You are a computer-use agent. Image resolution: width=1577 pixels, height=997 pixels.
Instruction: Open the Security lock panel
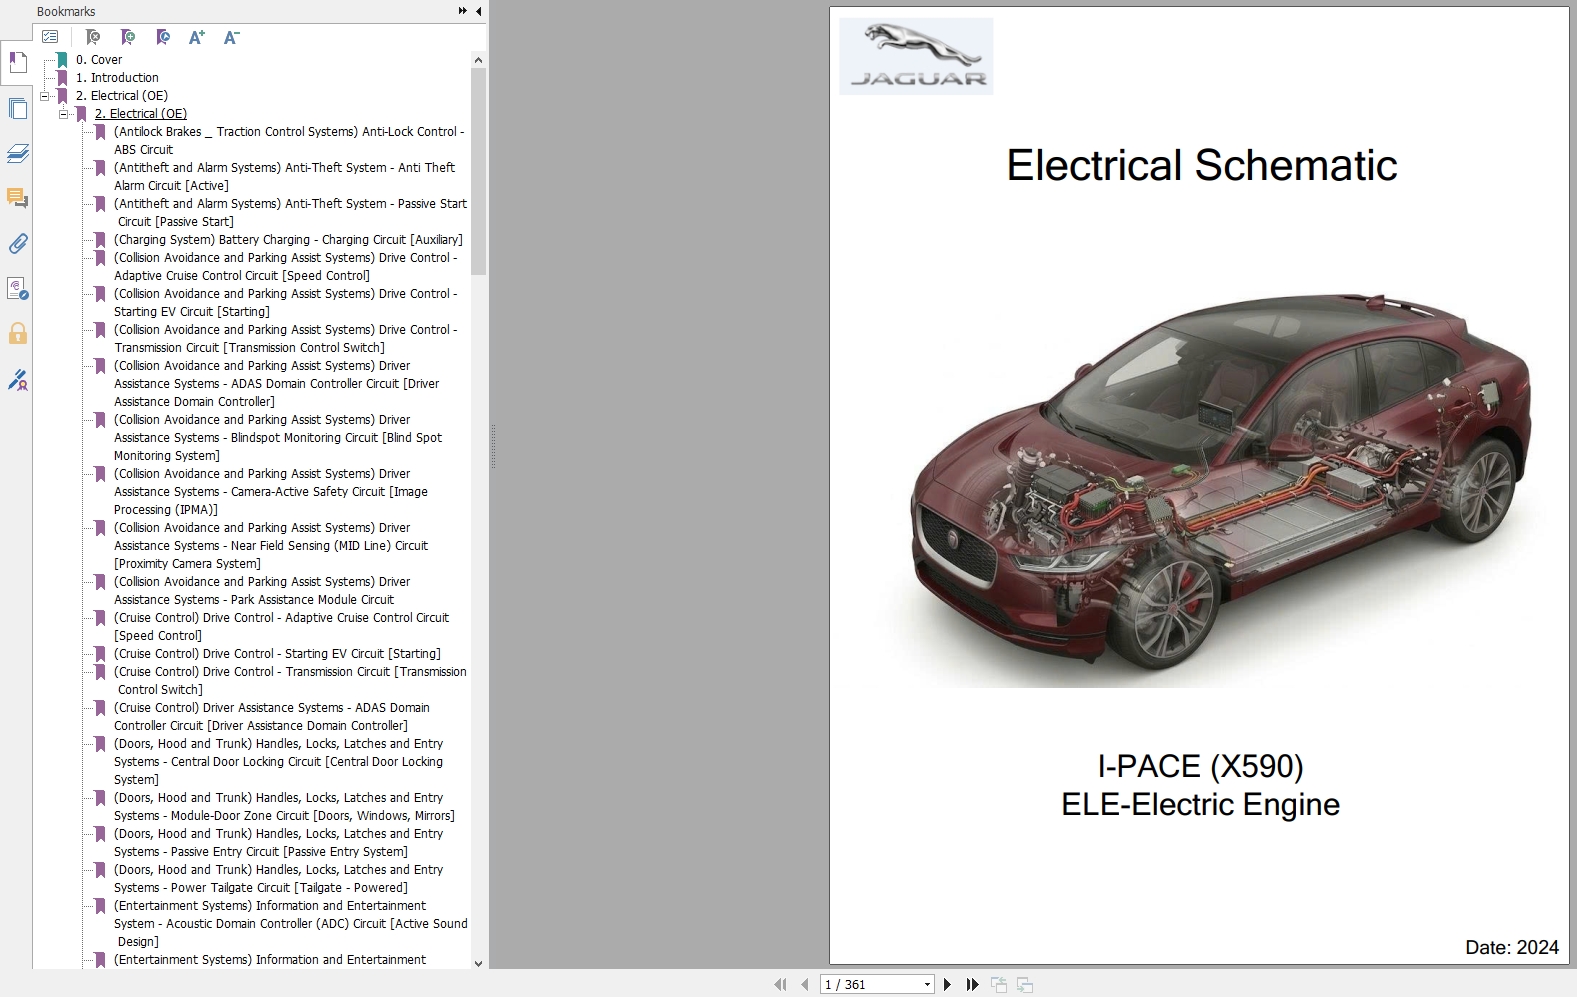click(x=17, y=333)
